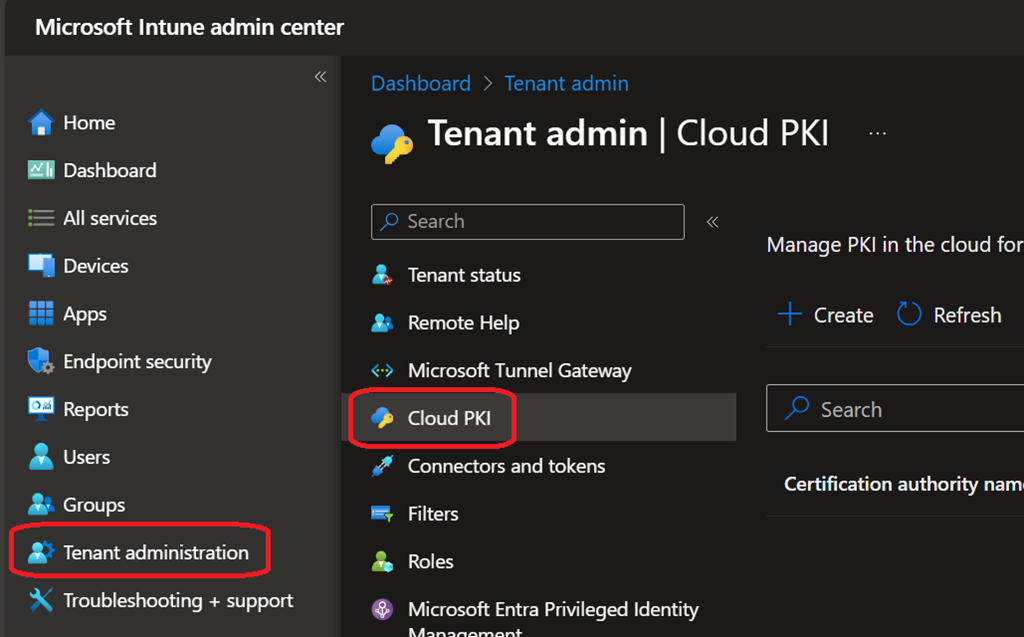Go to Tenant status page
1024x637 pixels.
463,275
